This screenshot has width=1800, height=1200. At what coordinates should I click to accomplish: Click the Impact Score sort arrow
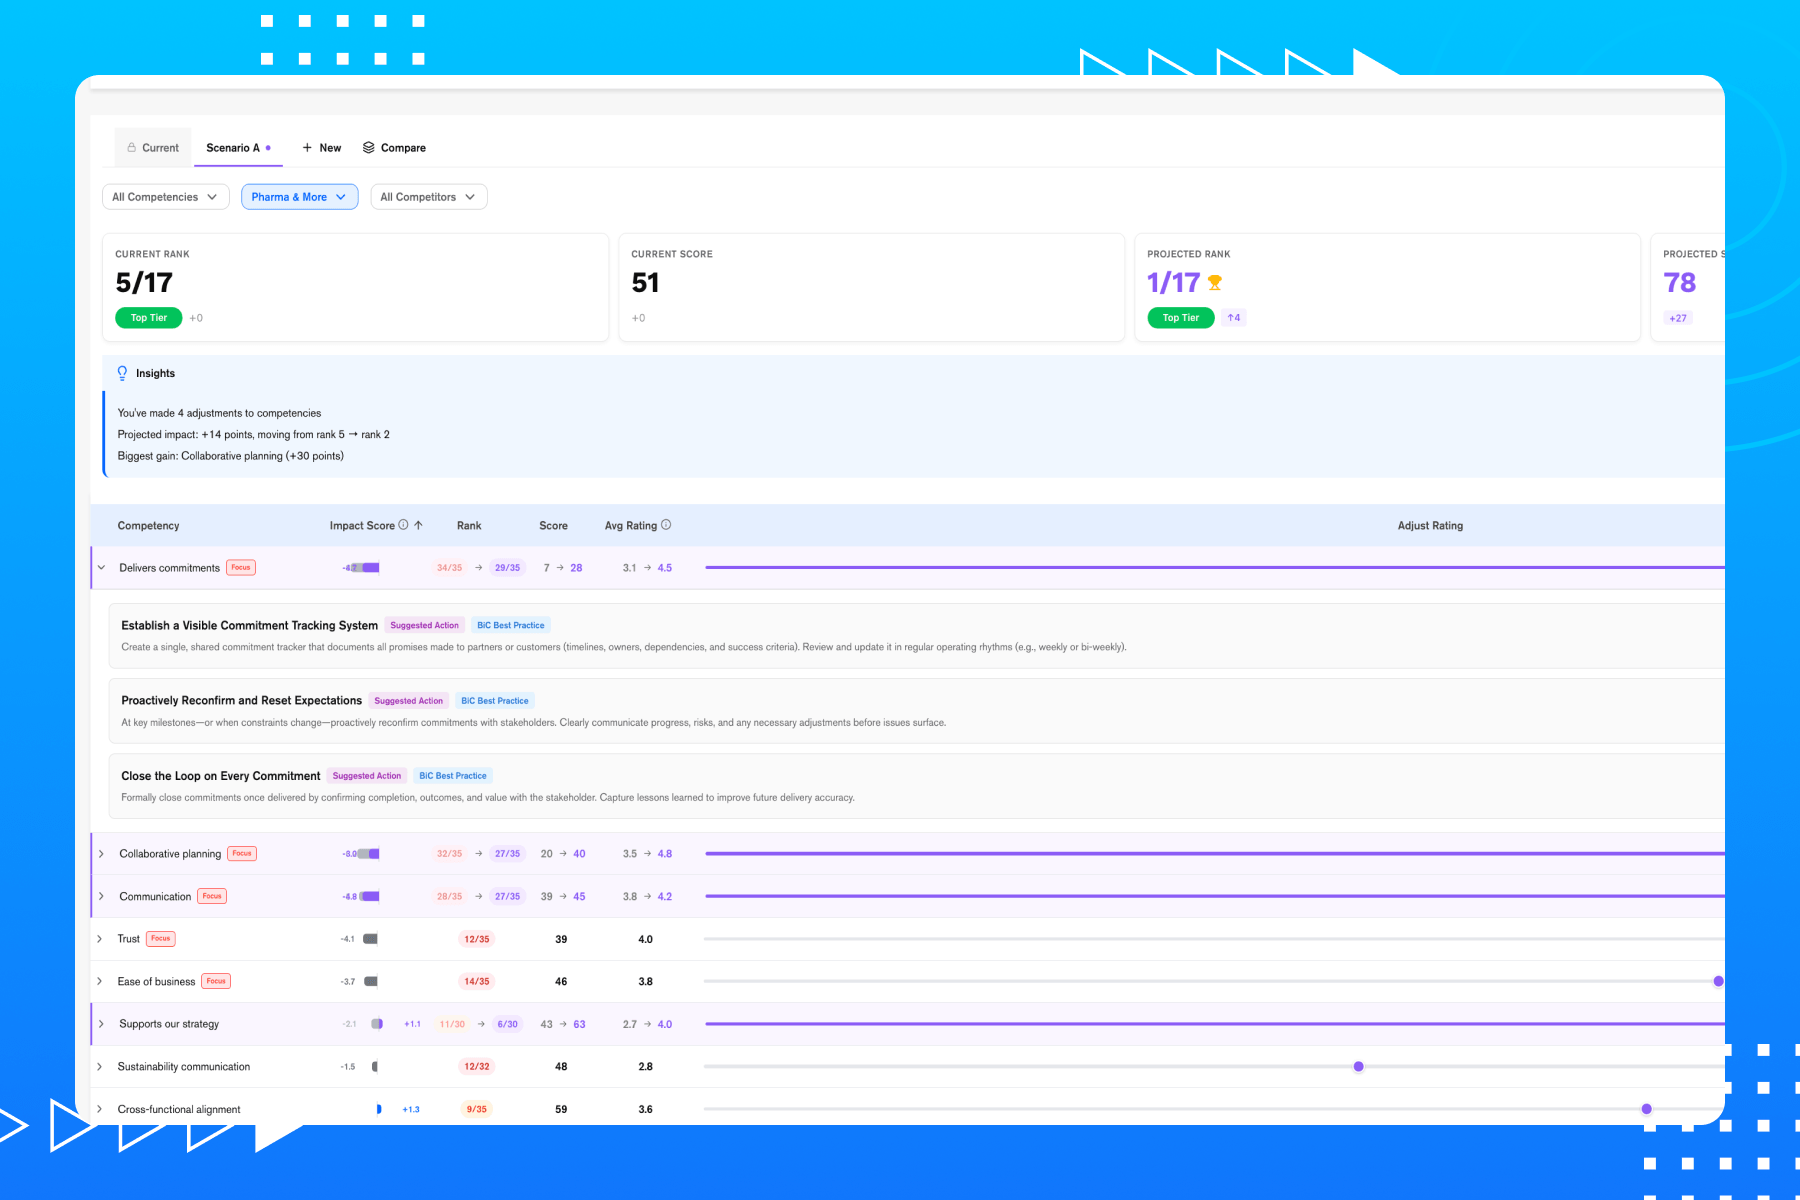[419, 525]
